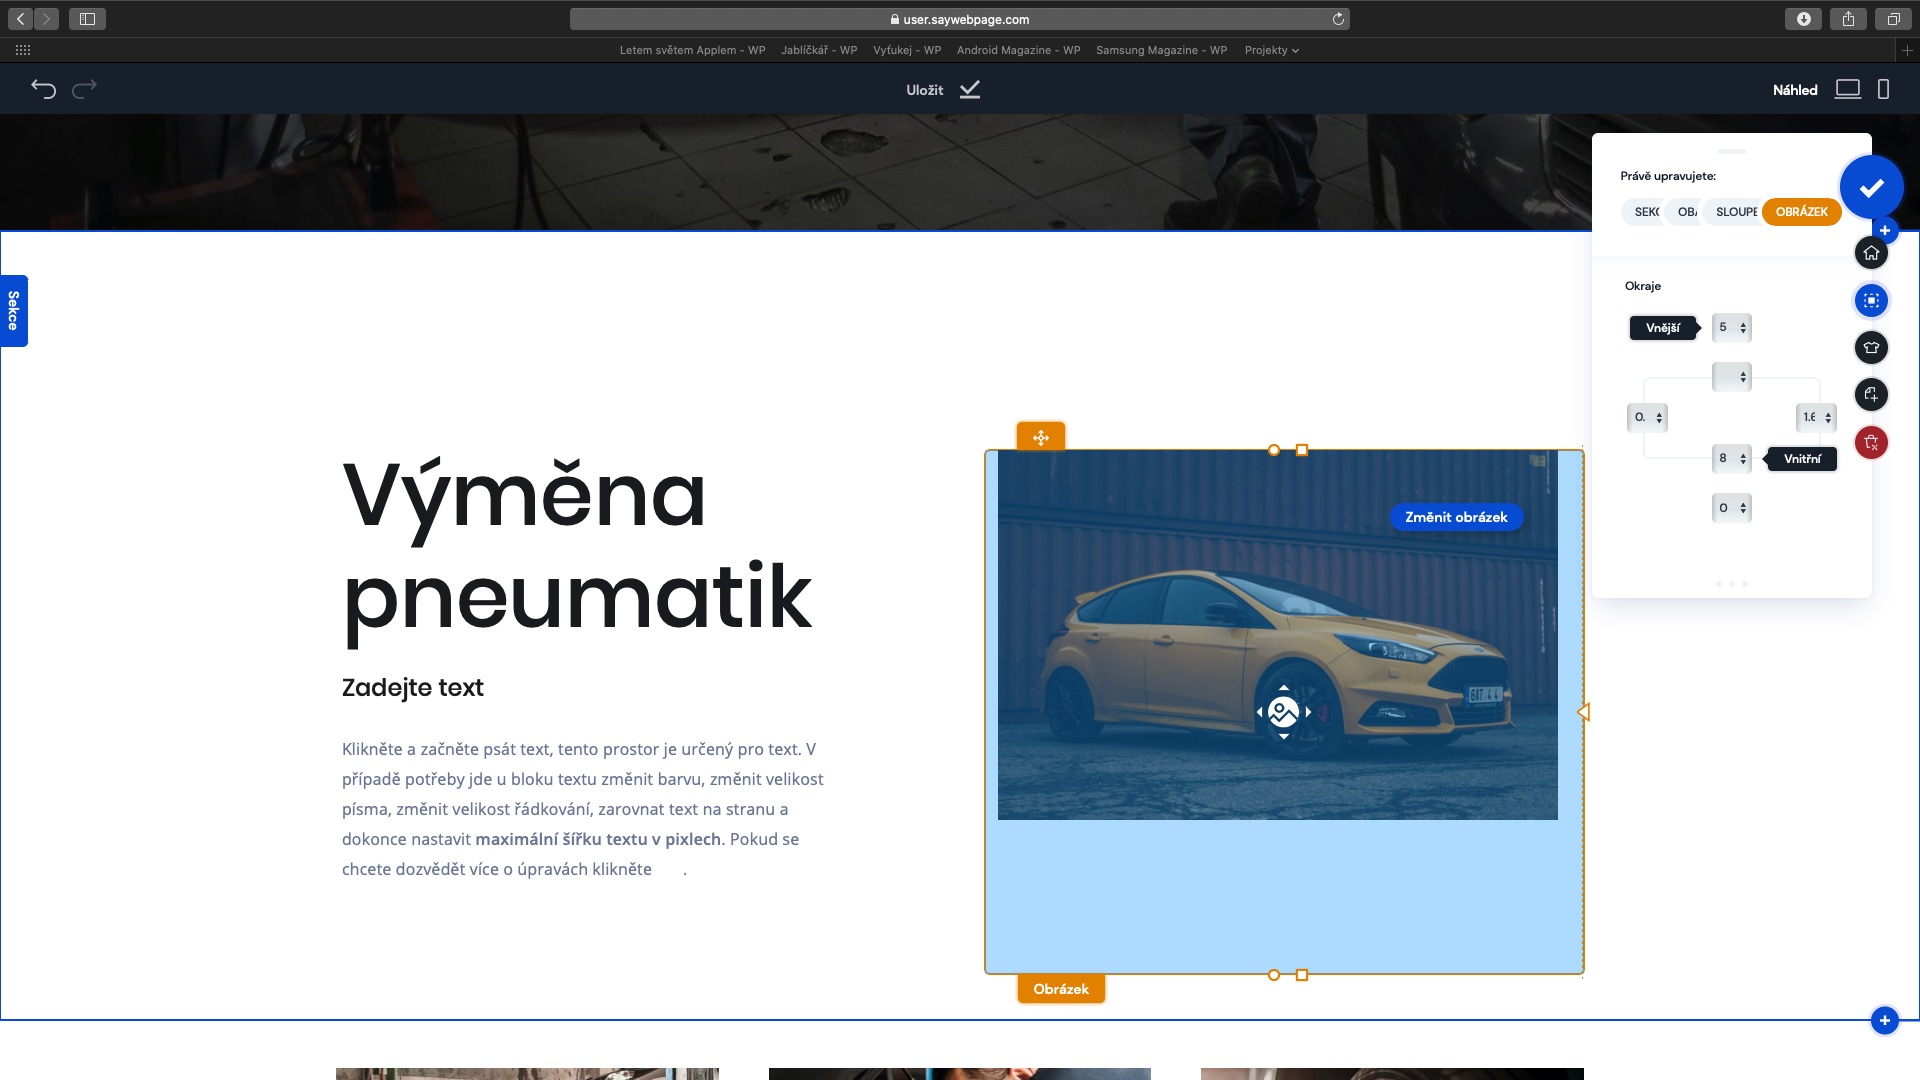
Task: Switch to mobile phone preview
Action: click(1883, 89)
